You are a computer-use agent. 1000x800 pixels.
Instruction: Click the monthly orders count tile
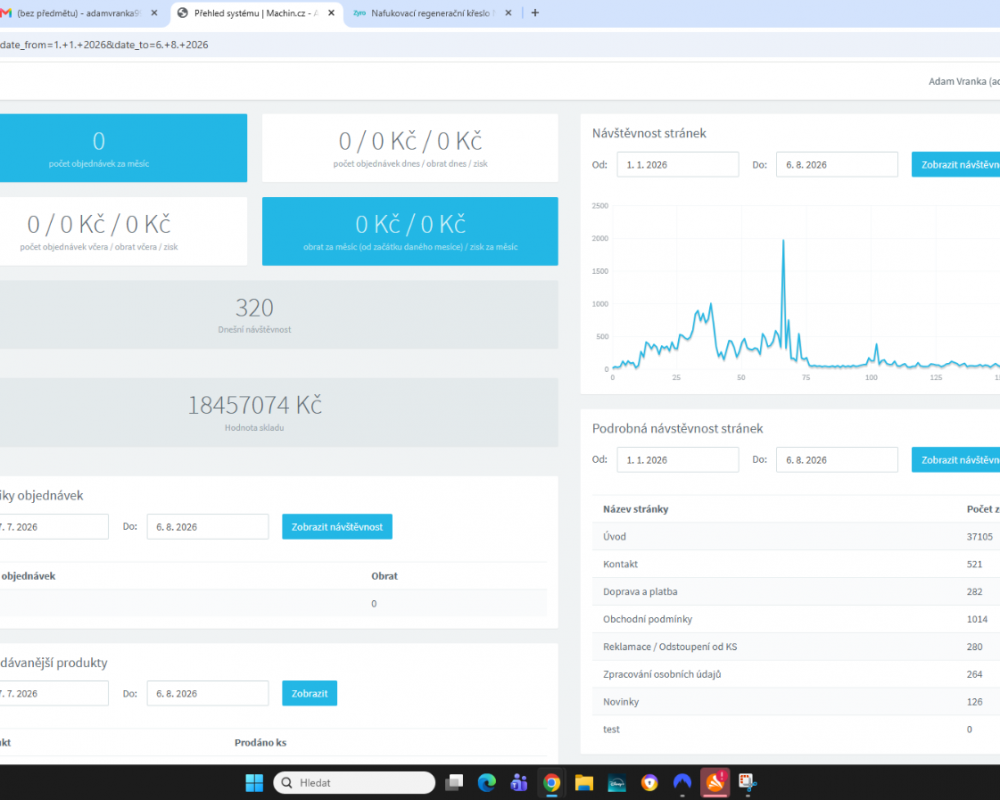pos(122,148)
